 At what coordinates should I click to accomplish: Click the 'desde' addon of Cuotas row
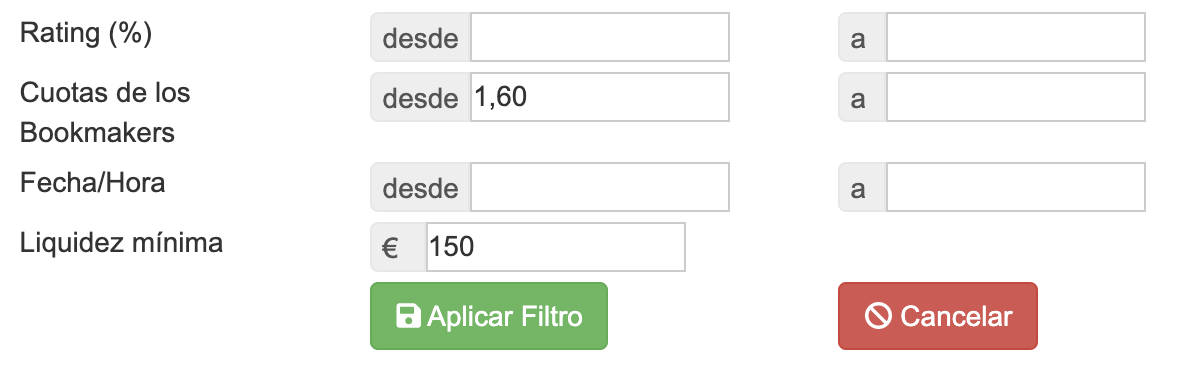pyautogui.click(x=421, y=97)
